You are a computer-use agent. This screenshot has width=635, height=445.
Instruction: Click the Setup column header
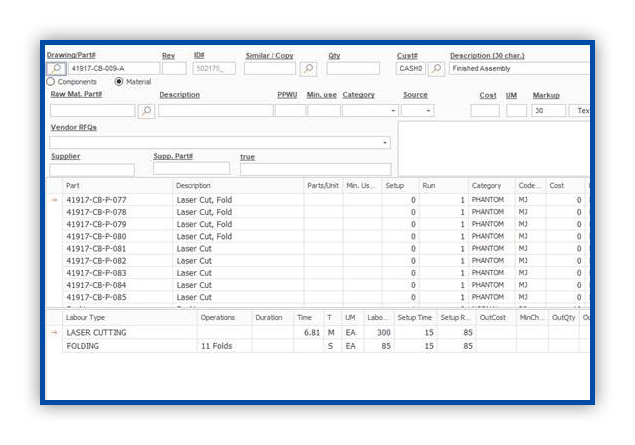(x=401, y=185)
